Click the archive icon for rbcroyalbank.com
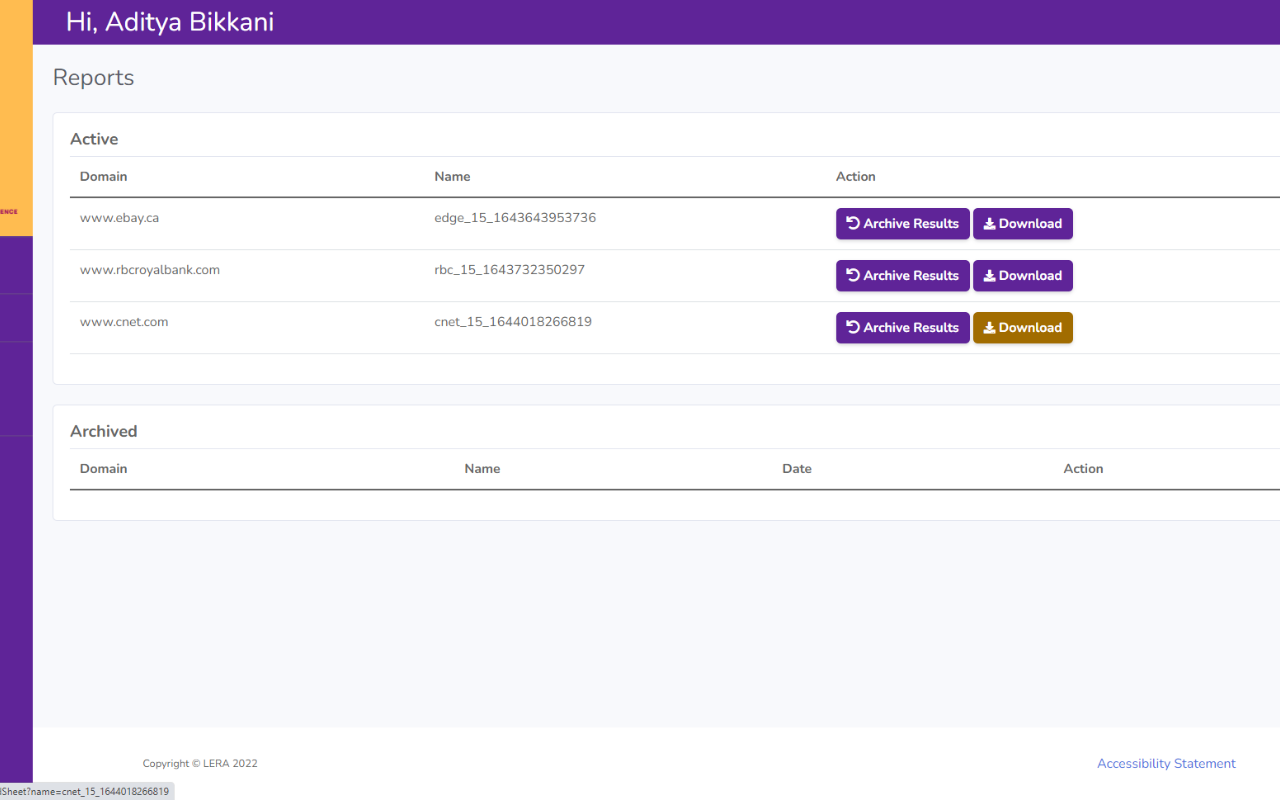This screenshot has height=800, width=1280. [x=853, y=275]
